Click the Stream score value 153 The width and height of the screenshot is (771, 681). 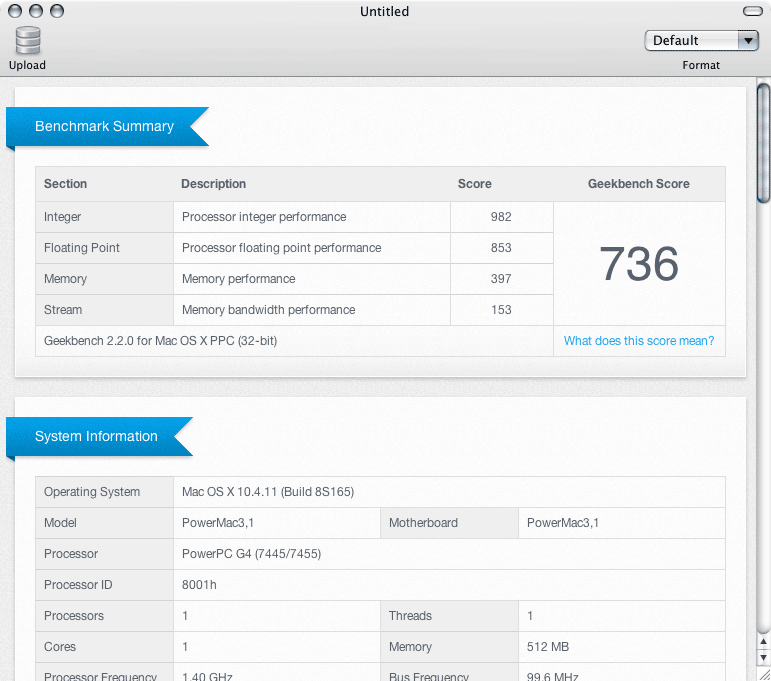[500, 310]
